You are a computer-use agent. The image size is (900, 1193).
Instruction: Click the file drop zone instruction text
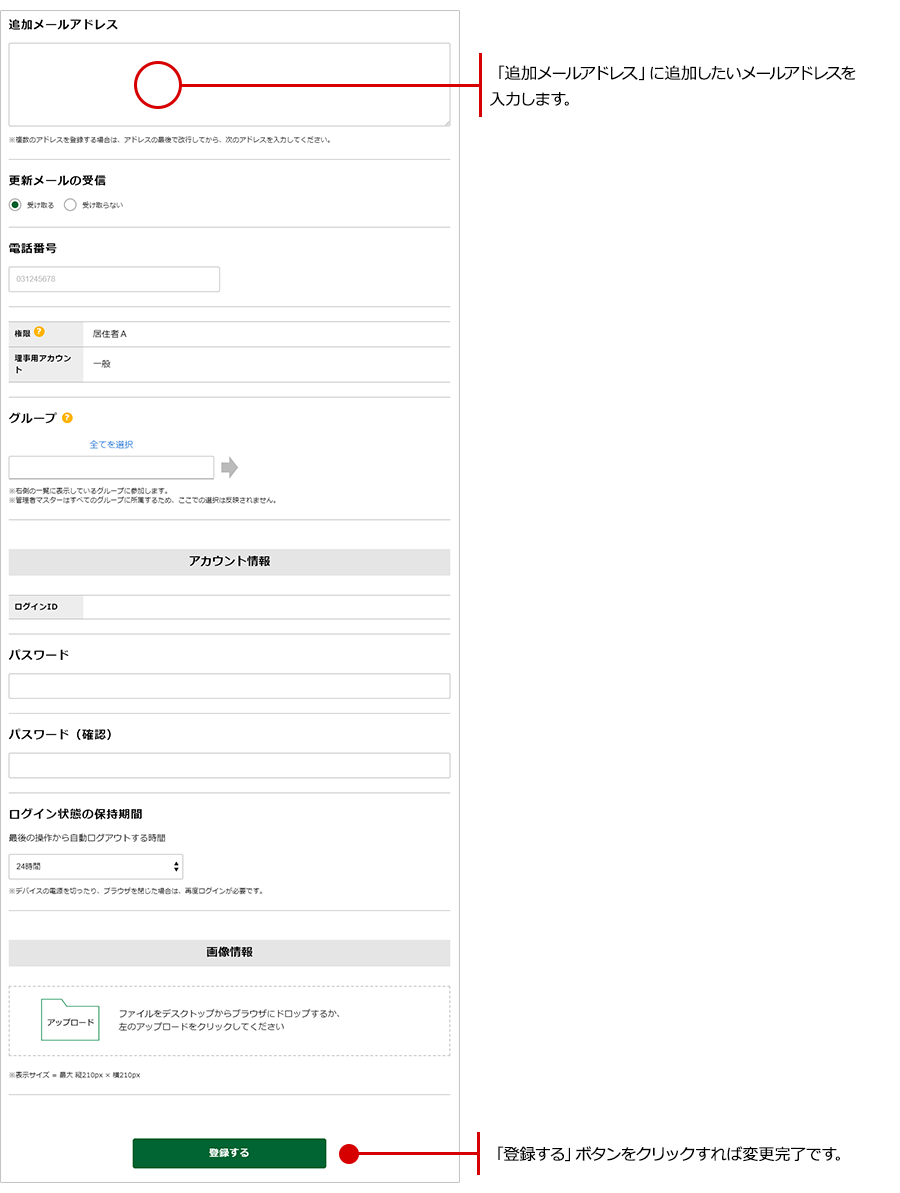(230, 1020)
